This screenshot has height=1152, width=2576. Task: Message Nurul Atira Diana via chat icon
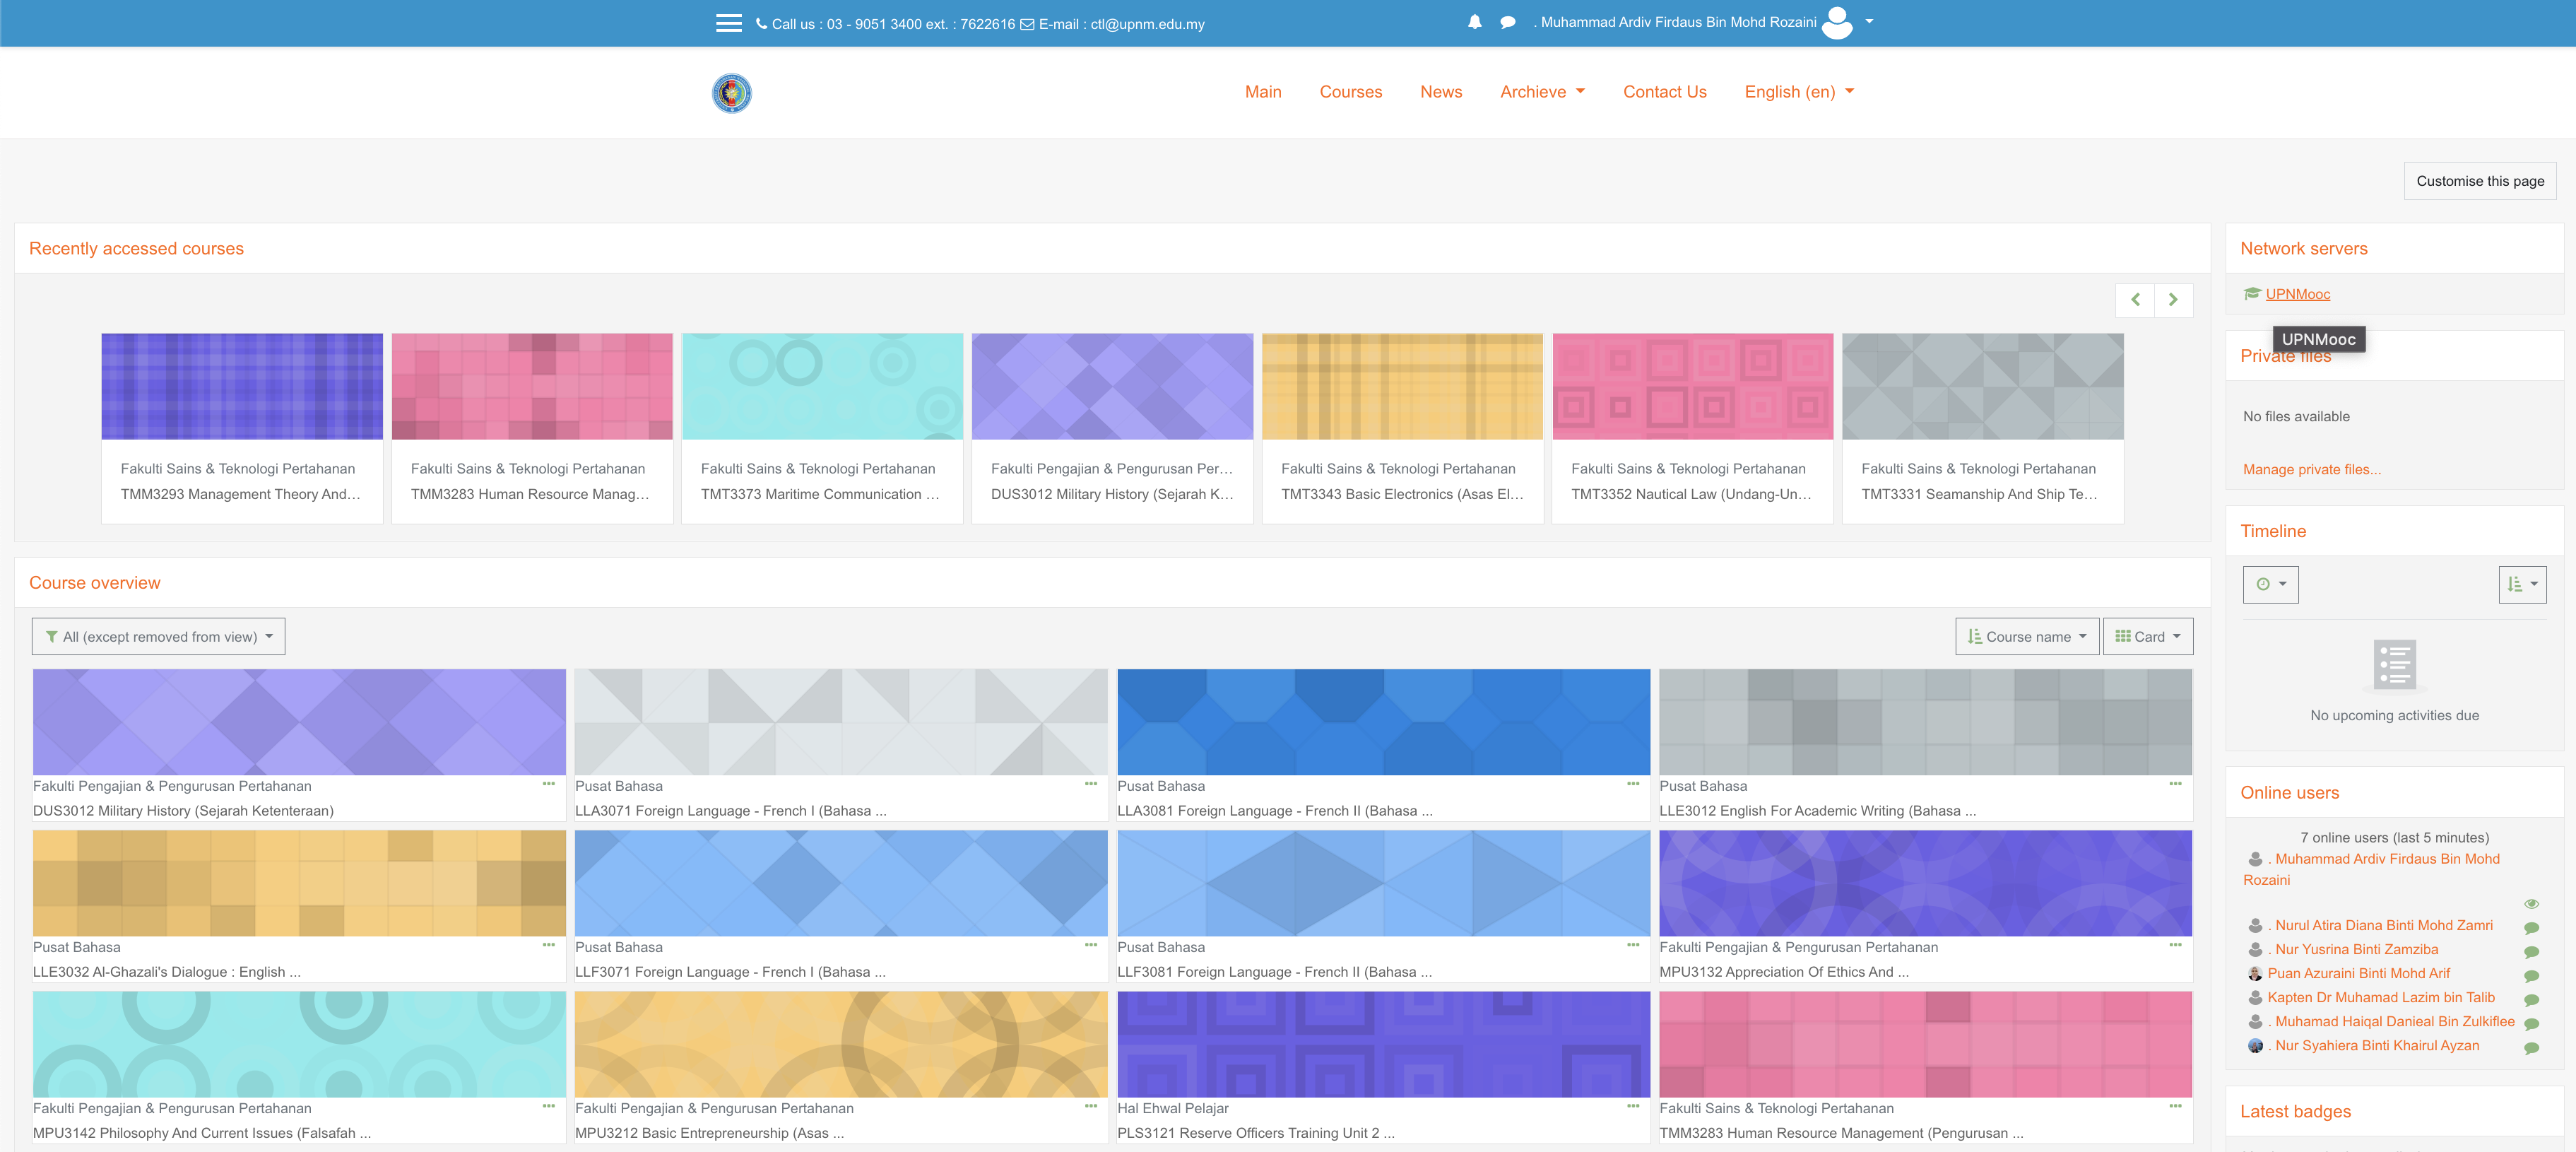tap(2531, 927)
